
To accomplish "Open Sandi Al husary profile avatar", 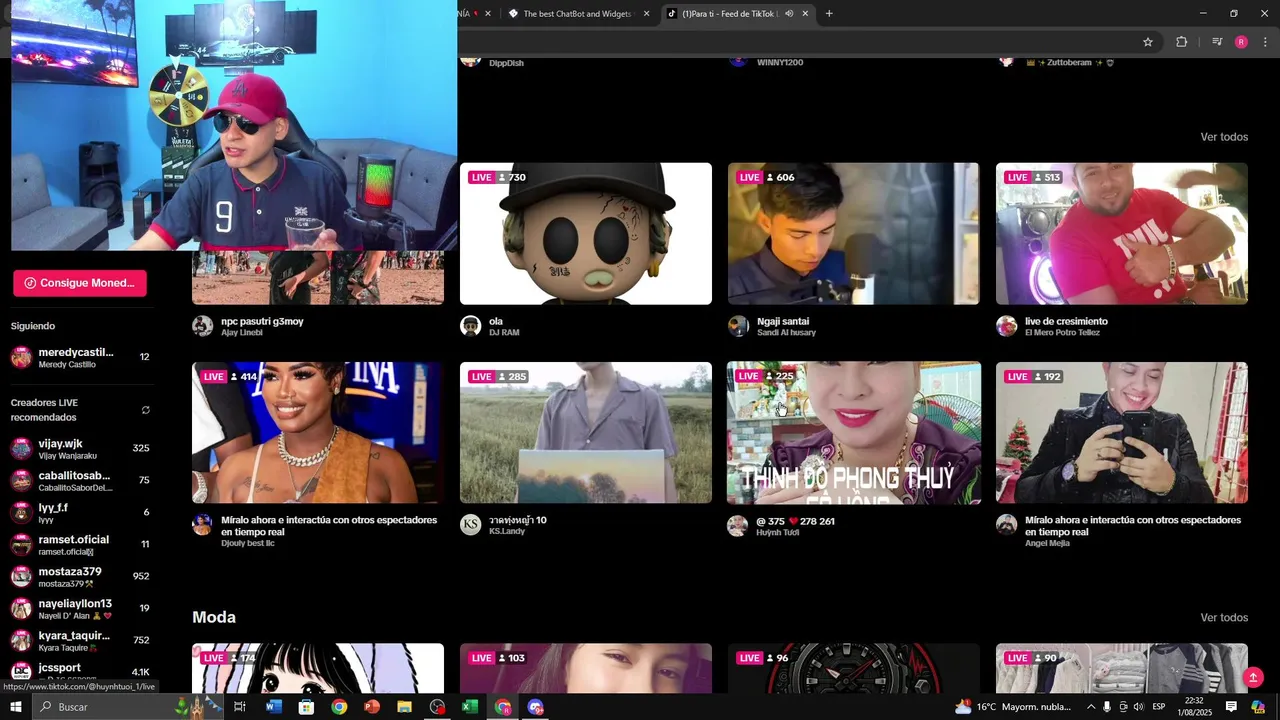I will [x=739, y=326].
